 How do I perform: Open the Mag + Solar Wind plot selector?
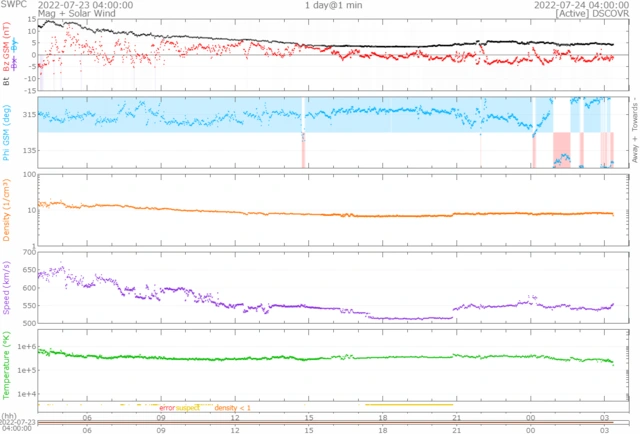tap(77, 13)
